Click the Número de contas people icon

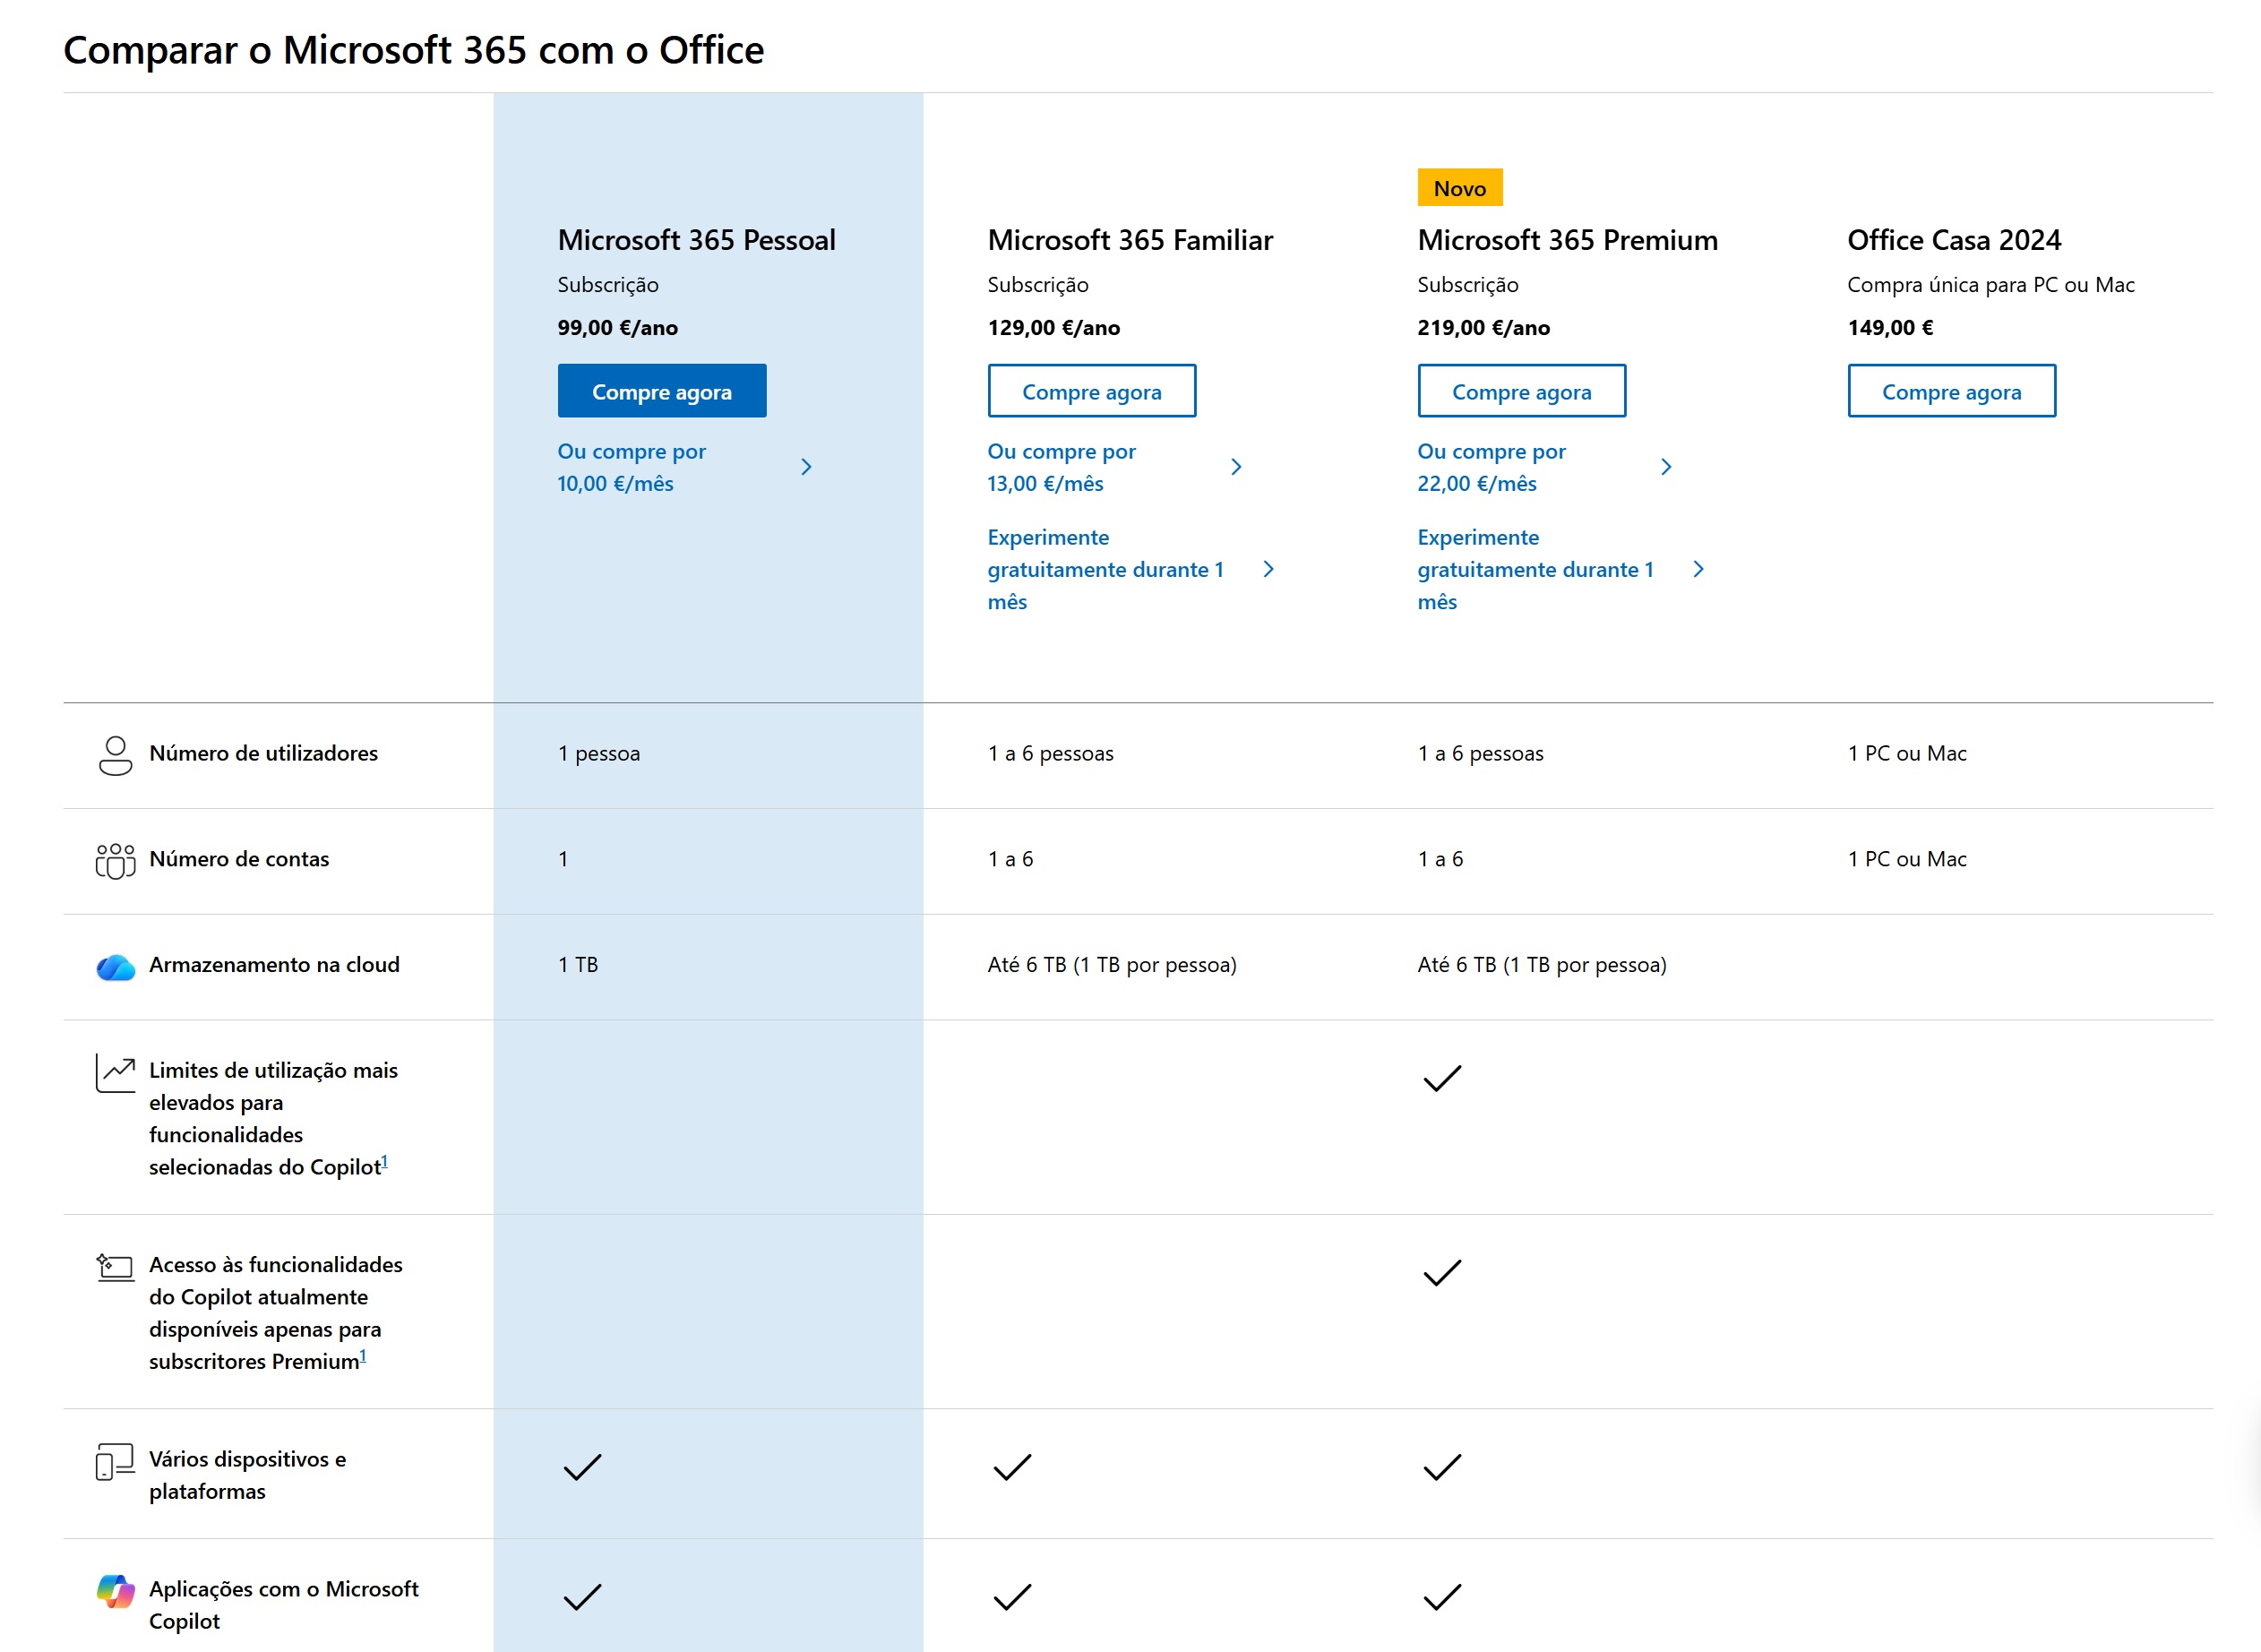pyautogui.click(x=115, y=860)
